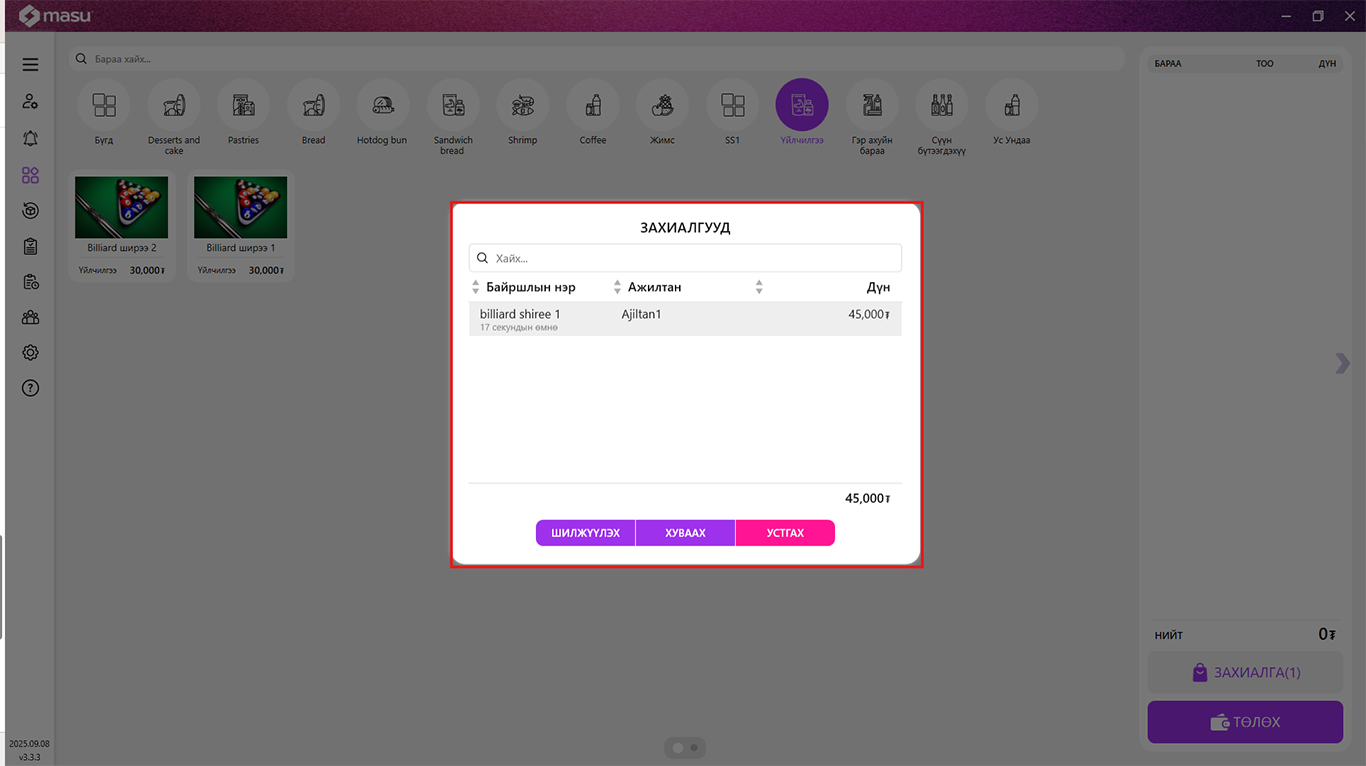Toggle the page indicator dots at bottom
Image resolution: width=1366 pixels, height=766 pixels.
tap(685, 747)
